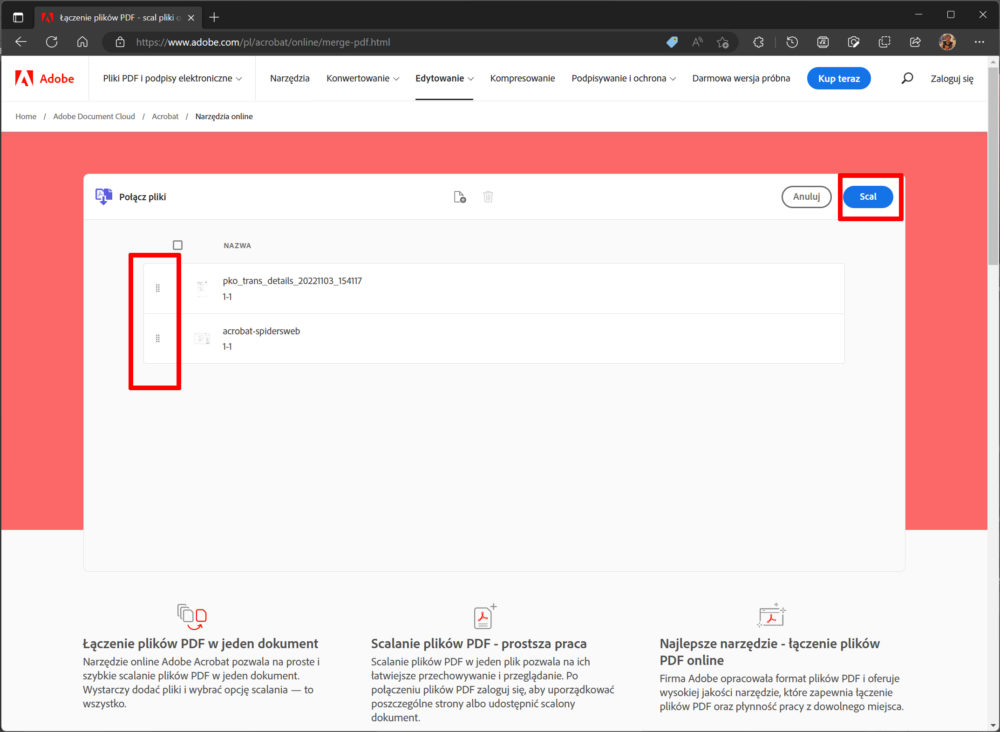Open the shopping price tag icon
Image resolution: width=1000 pixels, height=732 pixels.
(x=672, y=42)
